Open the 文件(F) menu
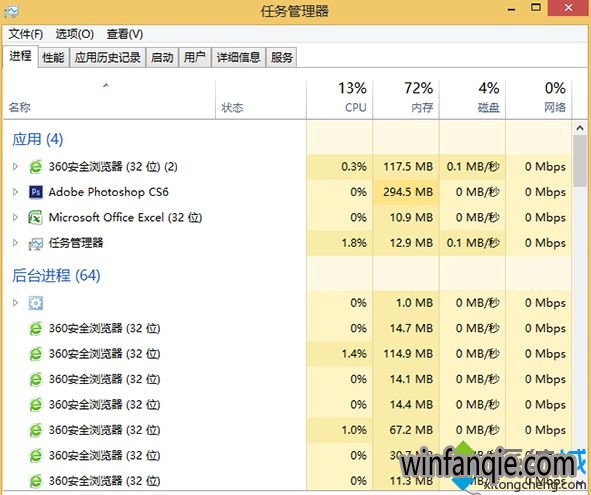591x495 pixels. click(x=26, y=34)
